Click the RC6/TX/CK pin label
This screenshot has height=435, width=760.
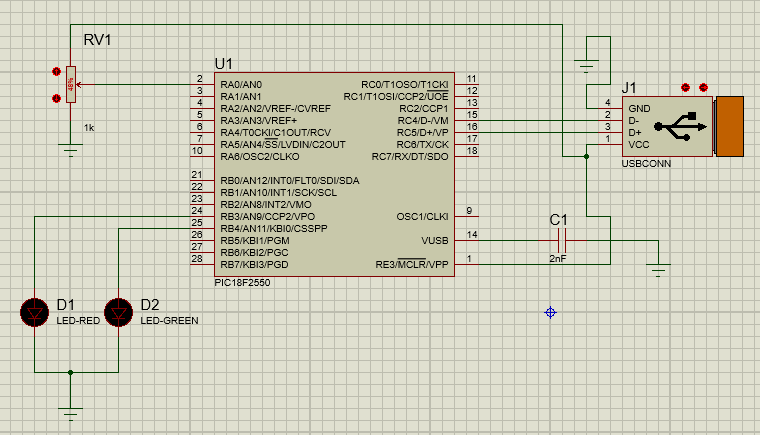click(423, 145)
